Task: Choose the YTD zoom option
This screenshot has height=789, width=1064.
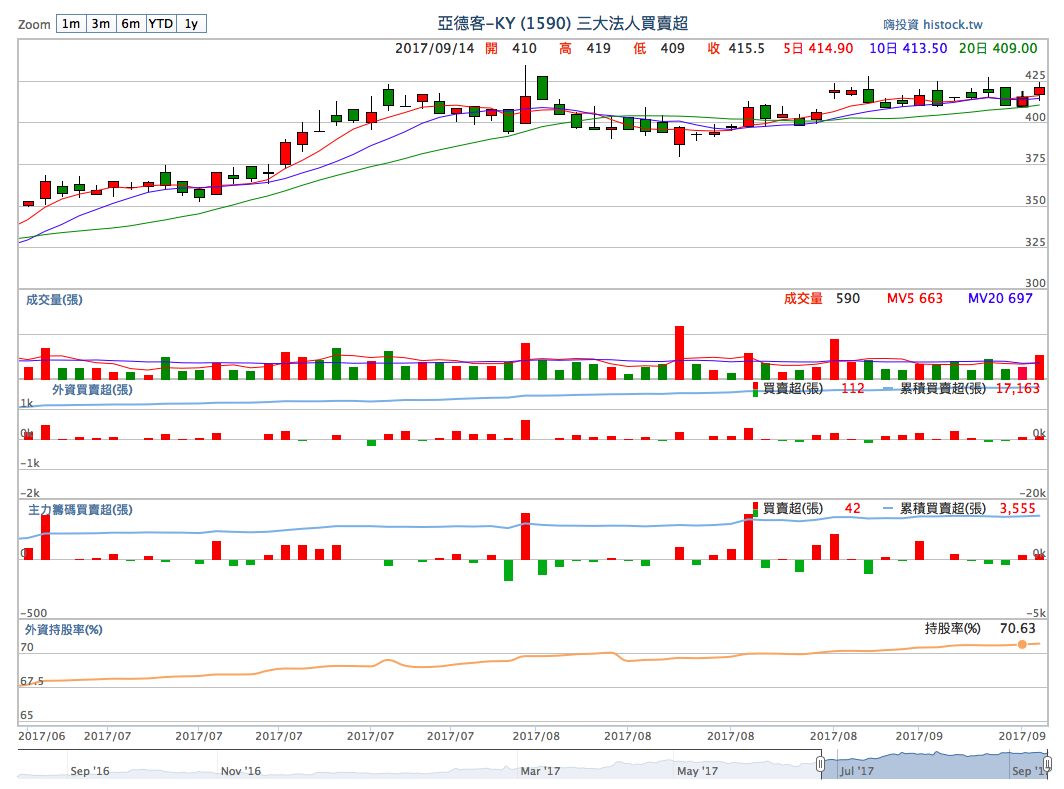Action: 160,24
